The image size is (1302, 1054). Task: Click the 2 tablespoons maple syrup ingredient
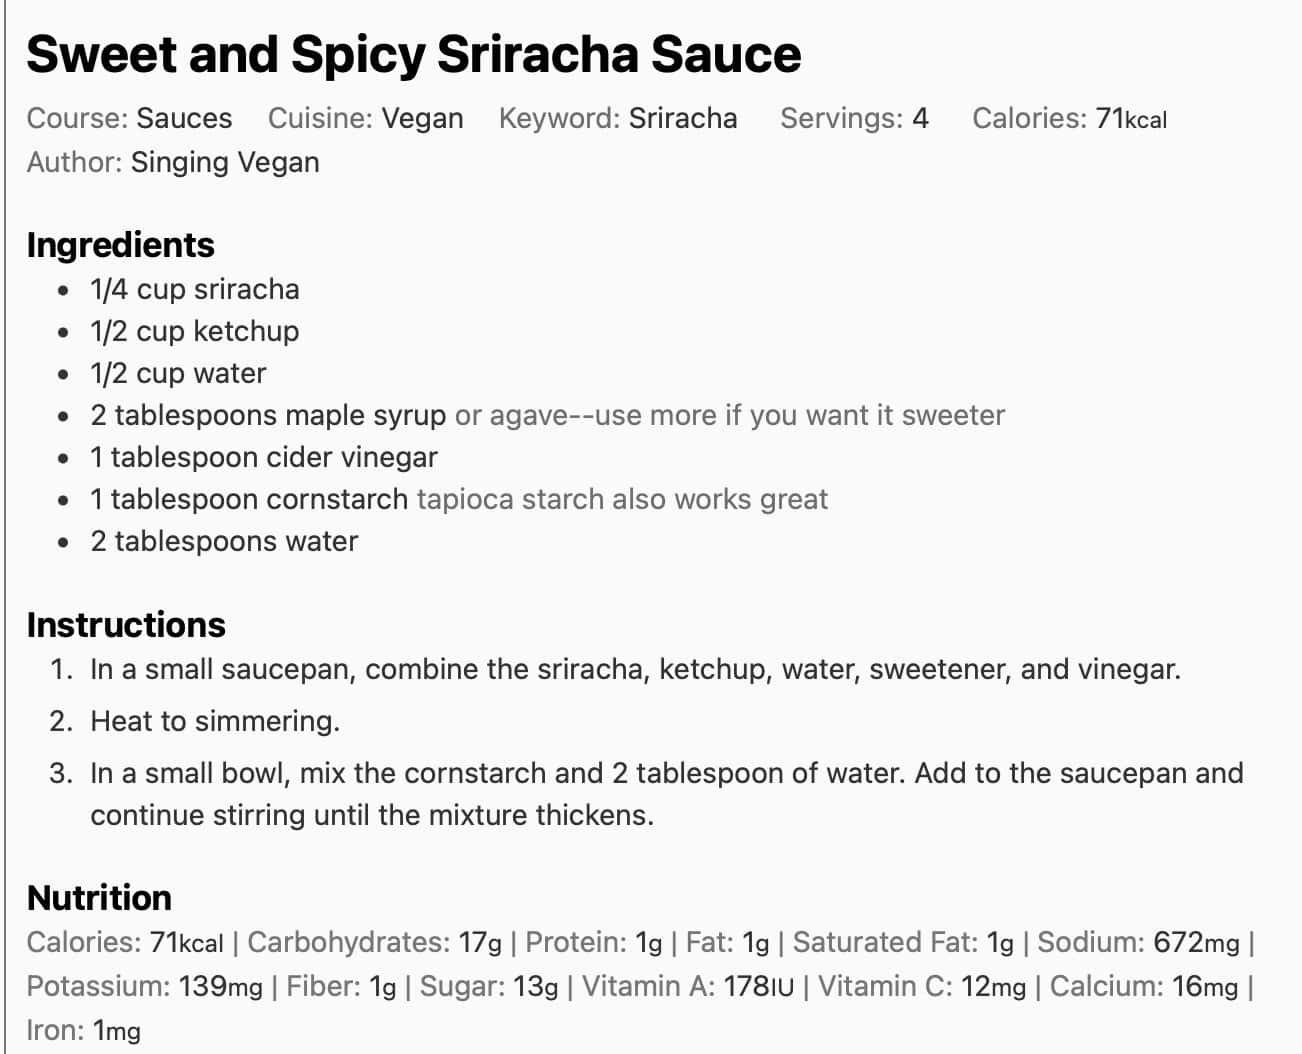(268, 415)
